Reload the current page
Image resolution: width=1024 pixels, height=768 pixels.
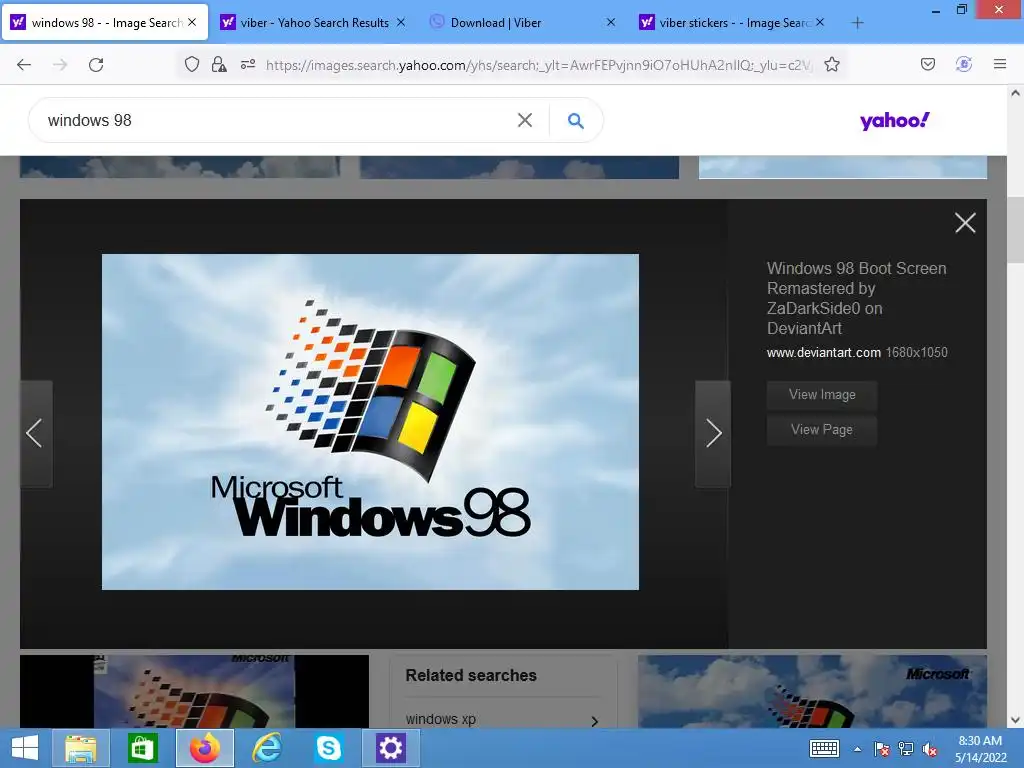tap(96, 65)
